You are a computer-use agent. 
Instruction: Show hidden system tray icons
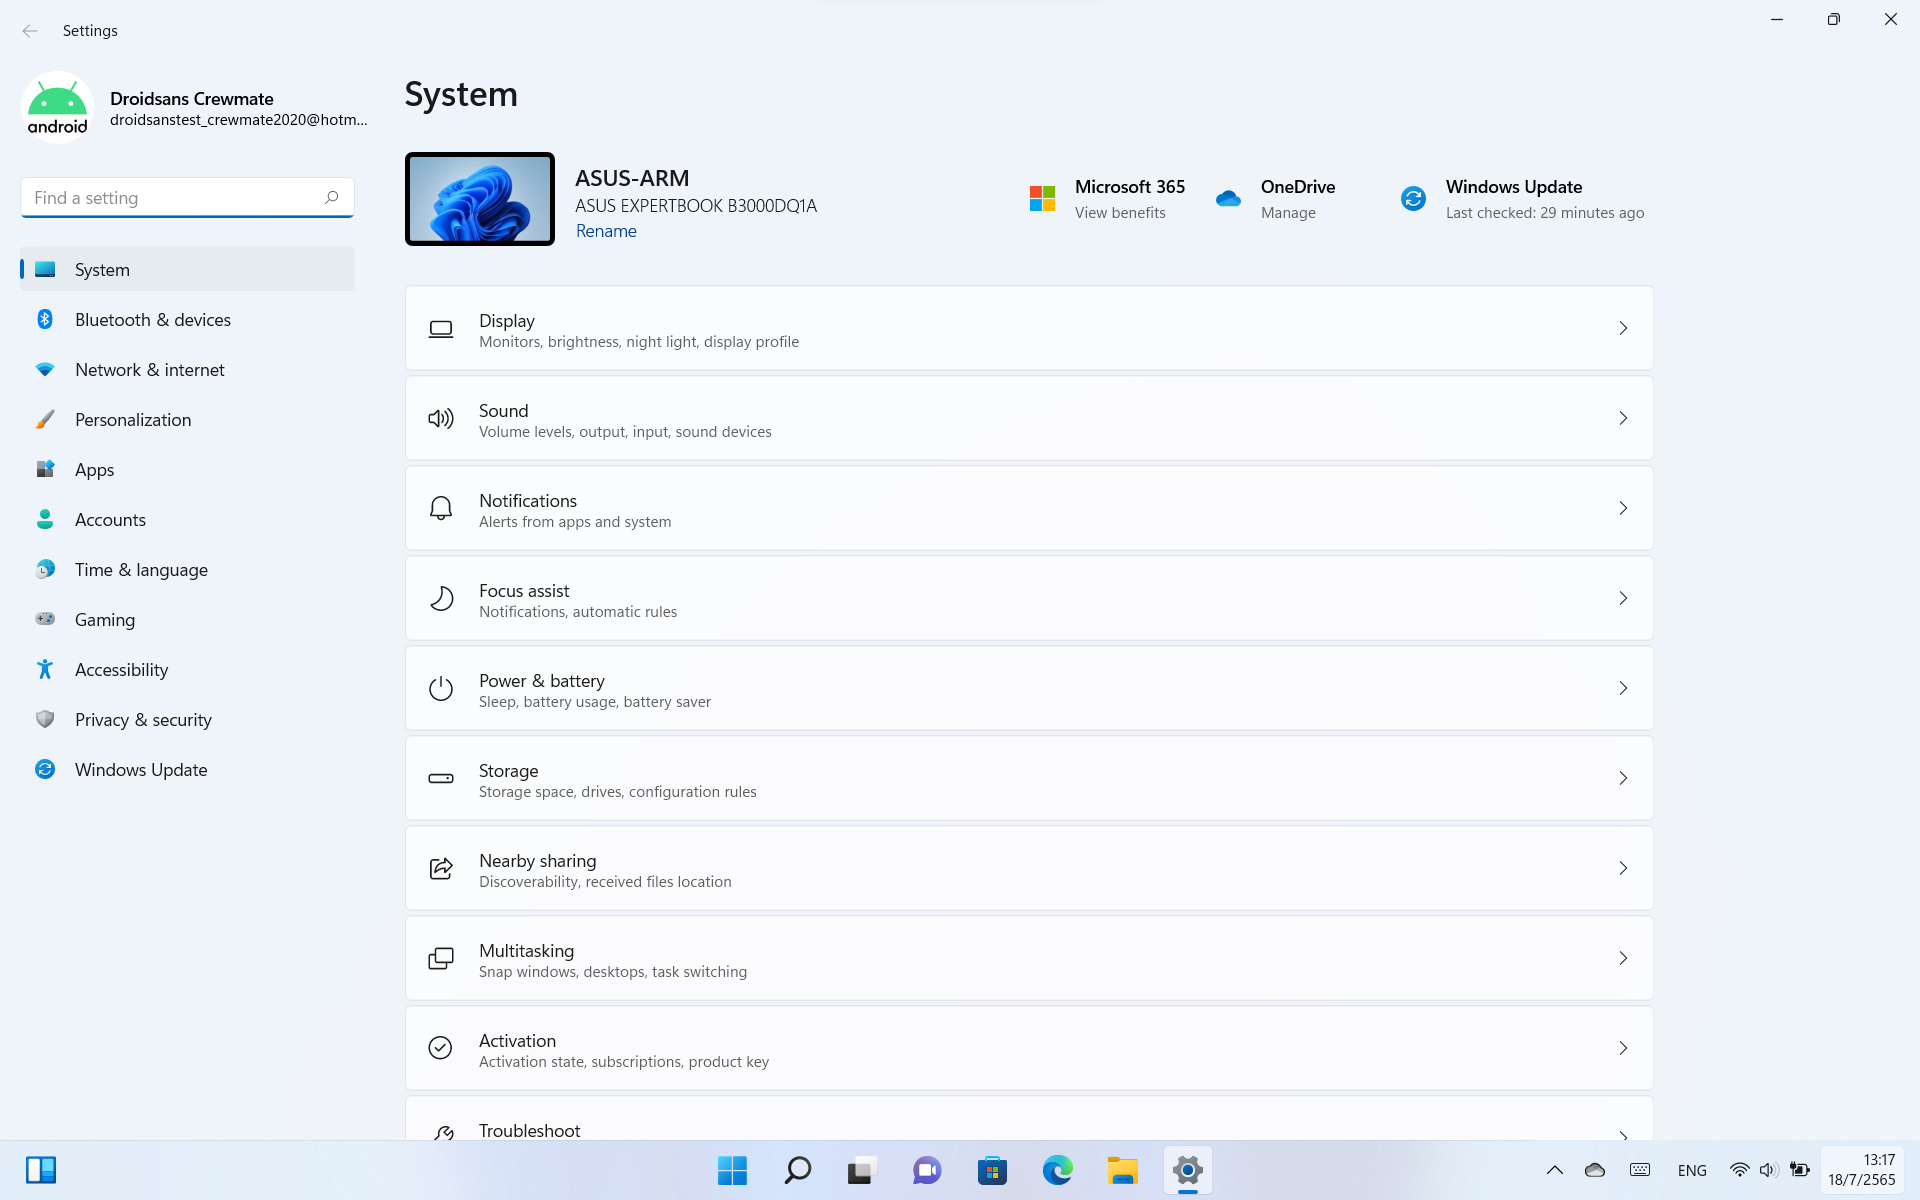tap(1554, 1170)
